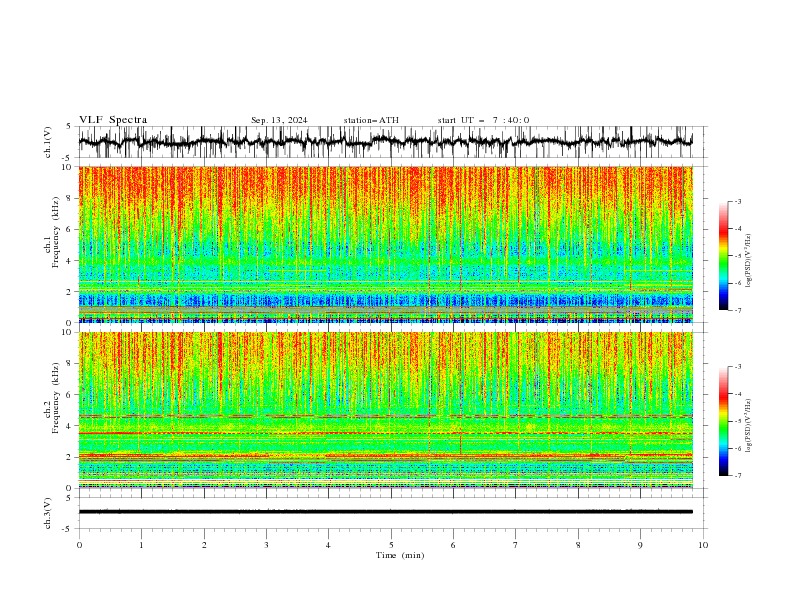
Task: Click the "ch.3(V)" waveform axis label
Action: pos(48,513)
